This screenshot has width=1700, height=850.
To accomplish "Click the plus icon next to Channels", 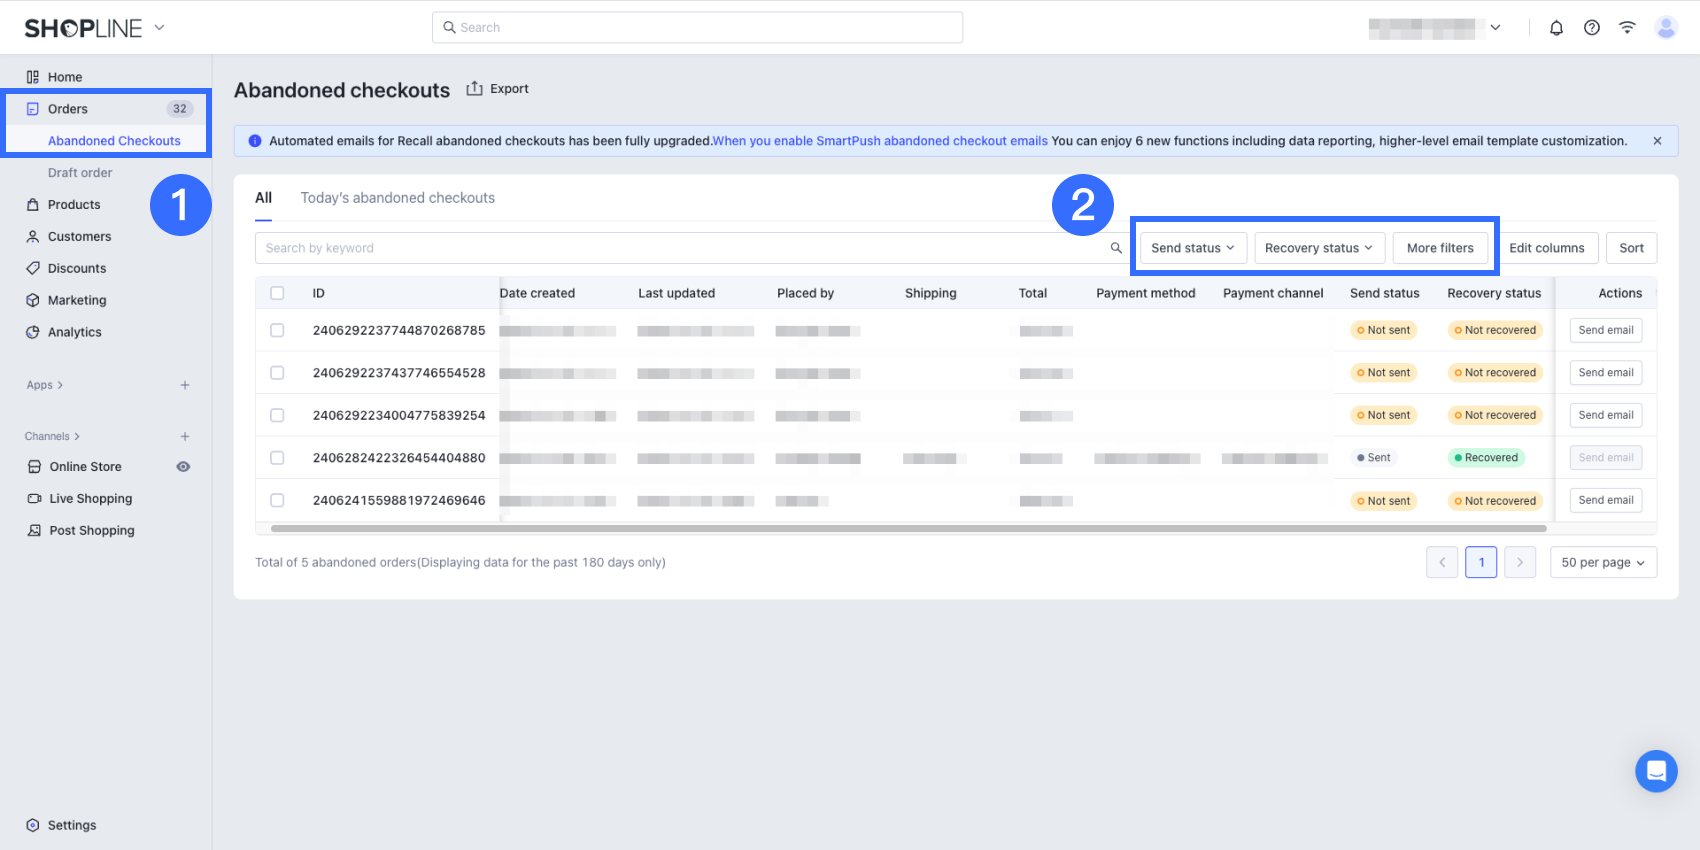I will (x=185, y=436).
